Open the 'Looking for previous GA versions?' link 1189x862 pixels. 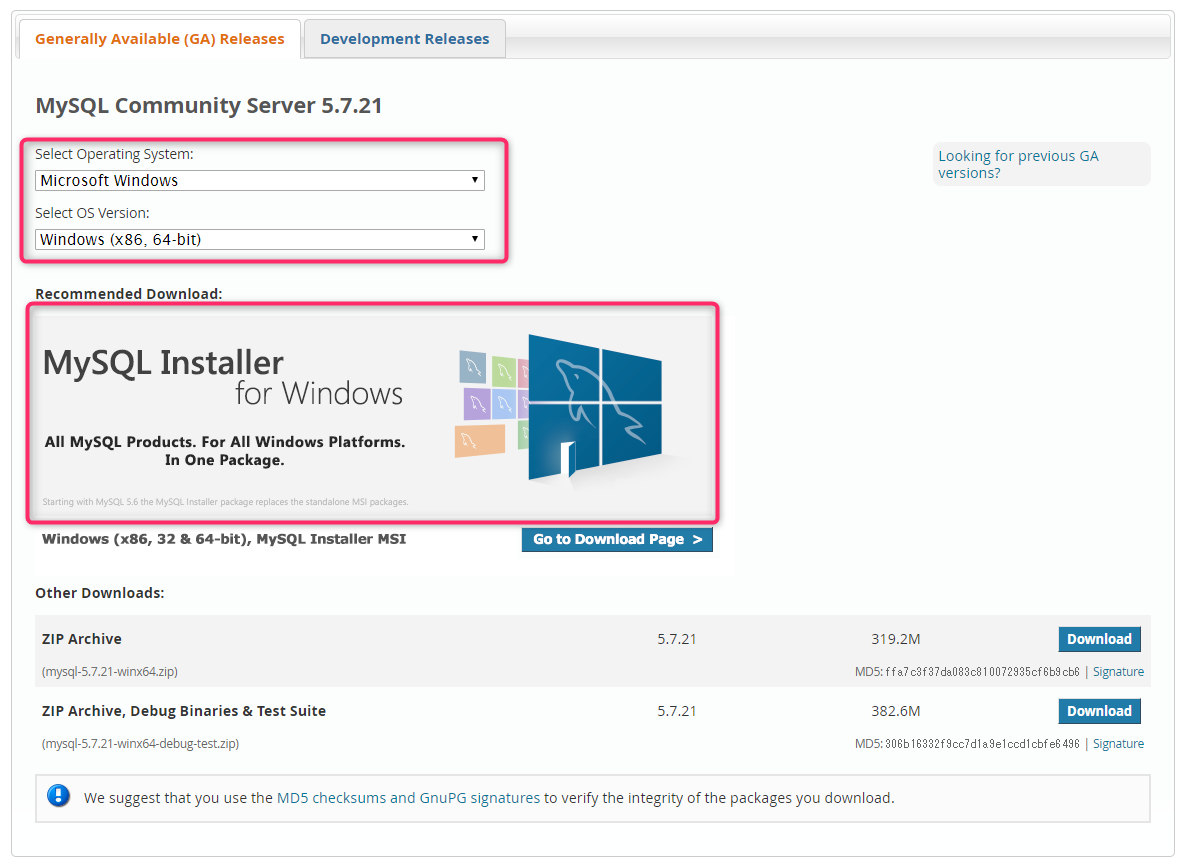tap(1018, 164)
